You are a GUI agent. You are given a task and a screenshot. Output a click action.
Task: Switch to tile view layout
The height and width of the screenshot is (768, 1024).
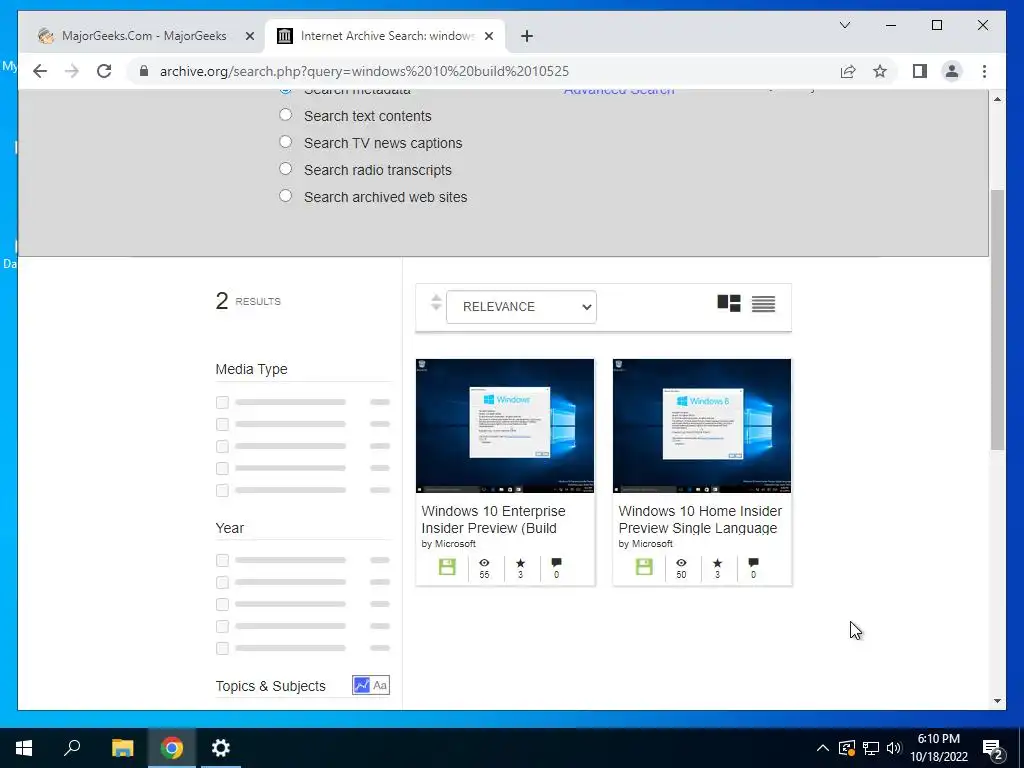pos(729,304)
